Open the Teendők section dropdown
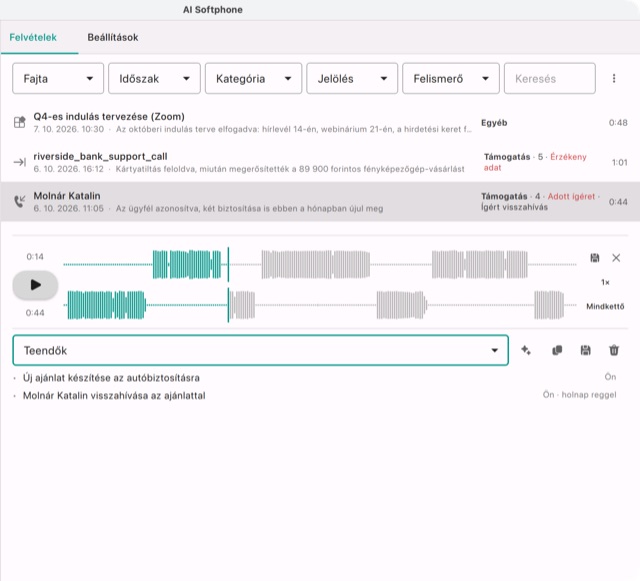Screen dimensions: 640x581 pyautogui.click(x=260, y=350)
